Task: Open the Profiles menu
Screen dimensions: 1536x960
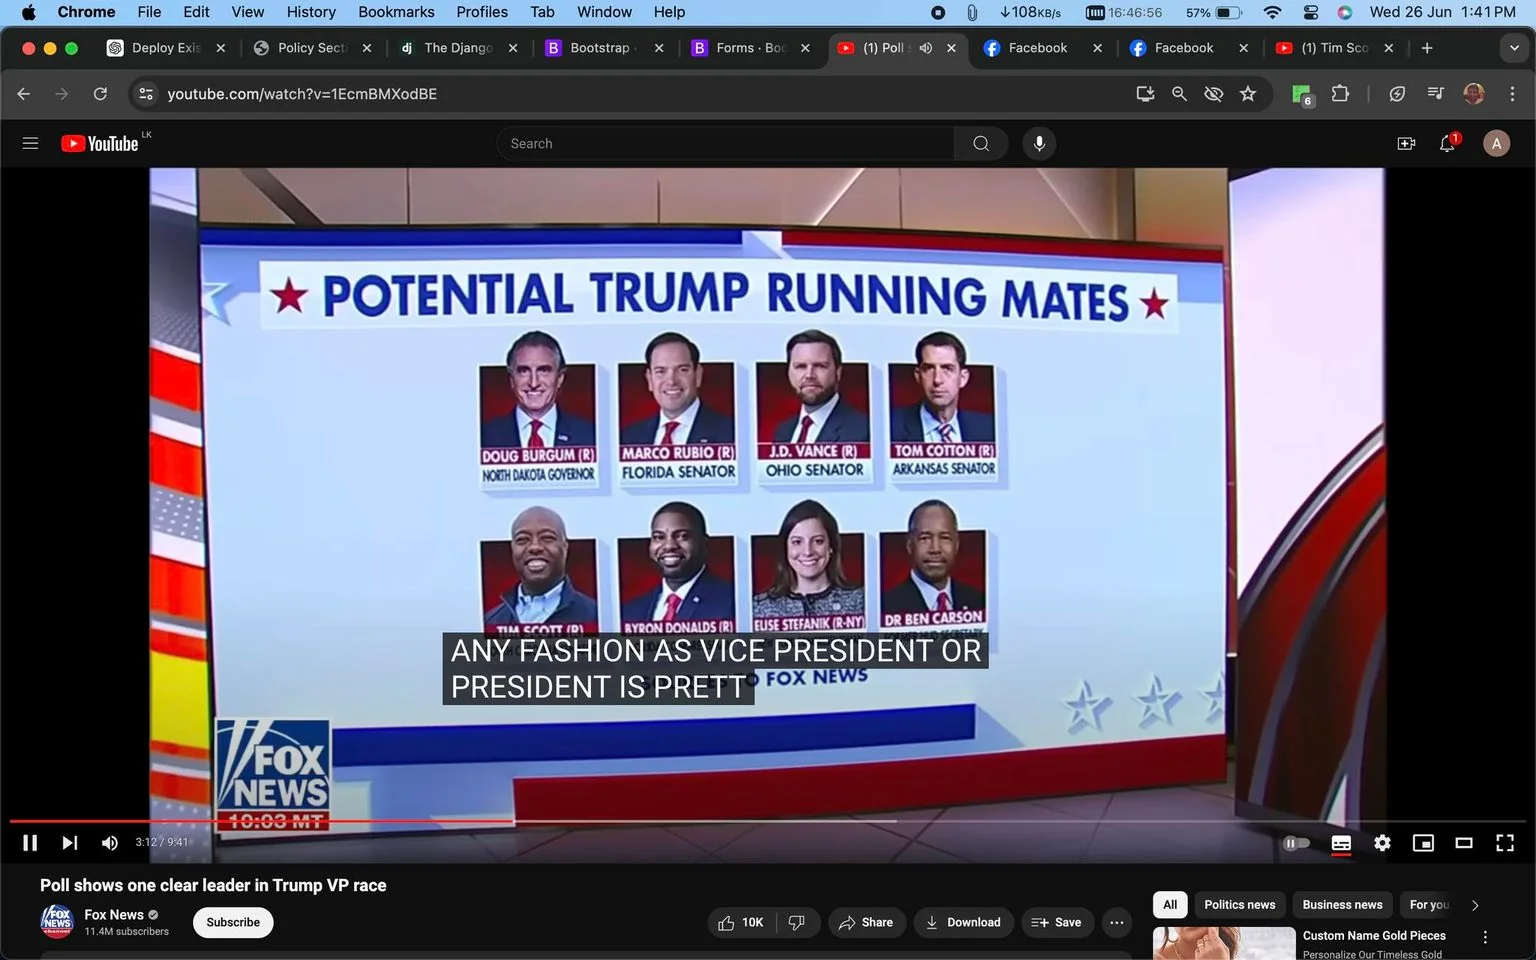Action: pyautogui.click(x=482, y=12)
